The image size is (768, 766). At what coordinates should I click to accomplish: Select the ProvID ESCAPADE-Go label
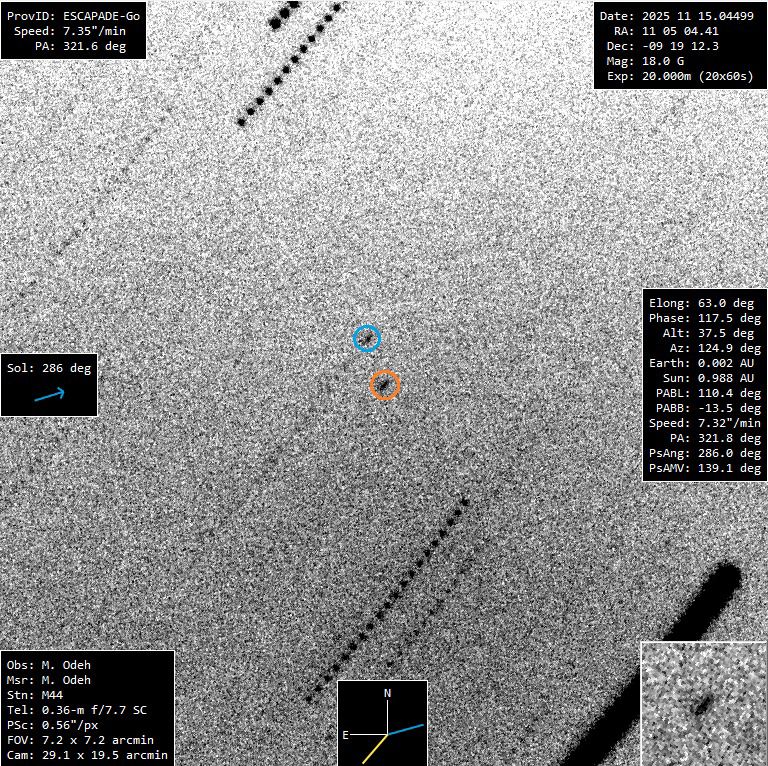73,16
